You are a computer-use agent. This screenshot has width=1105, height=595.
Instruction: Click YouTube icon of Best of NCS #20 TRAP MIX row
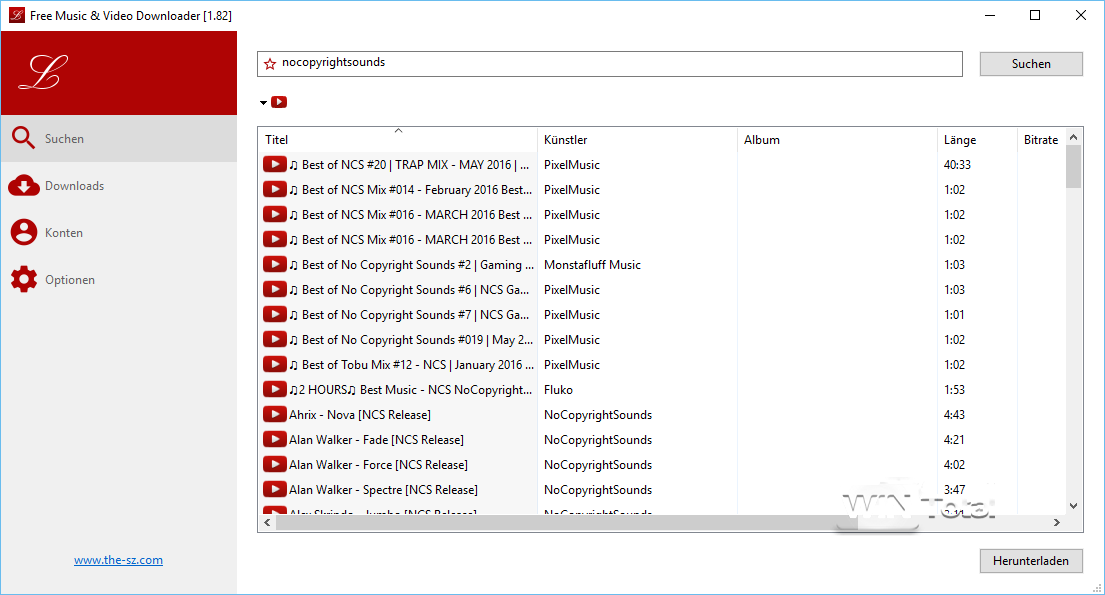click(x=274, y=164)
